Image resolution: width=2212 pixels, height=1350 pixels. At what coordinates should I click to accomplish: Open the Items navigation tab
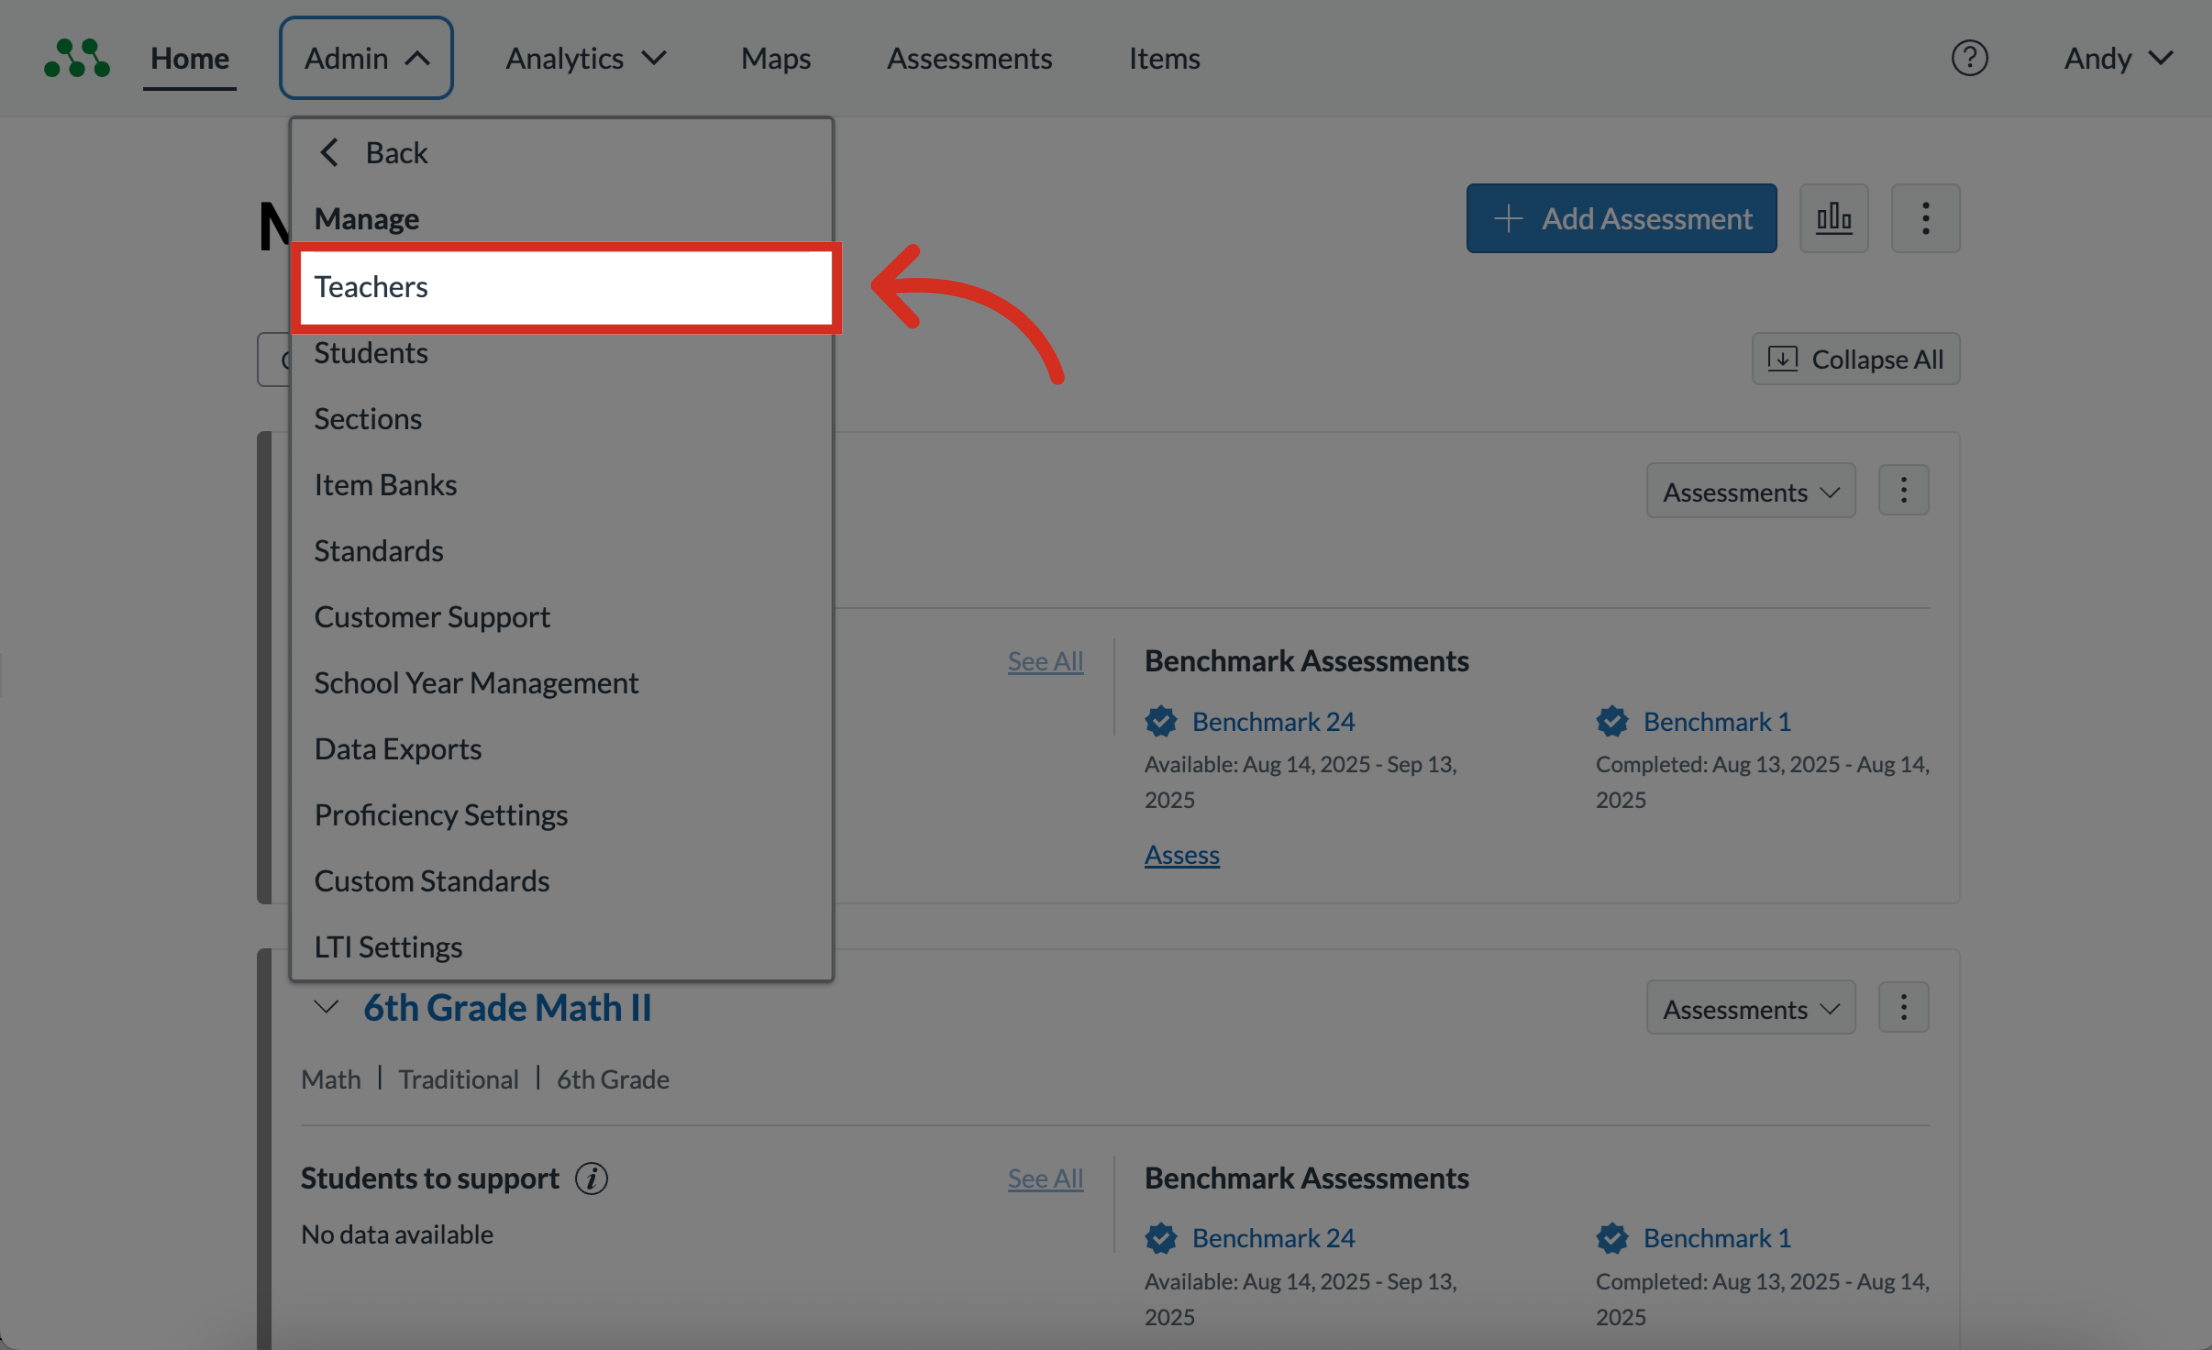tap(1164, 58)
